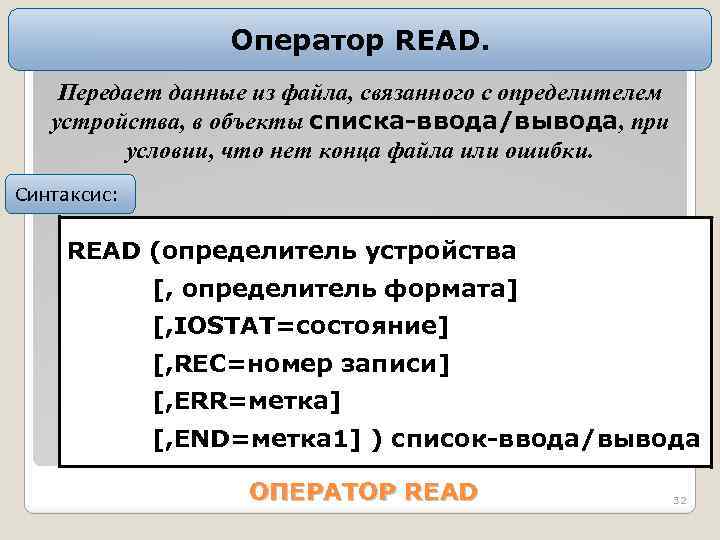The width and height of the screenshot is (720, 540).
Task: Select the line 'READ (определитель устройства'
Action: pyautogui.click(x=292, y=252)
